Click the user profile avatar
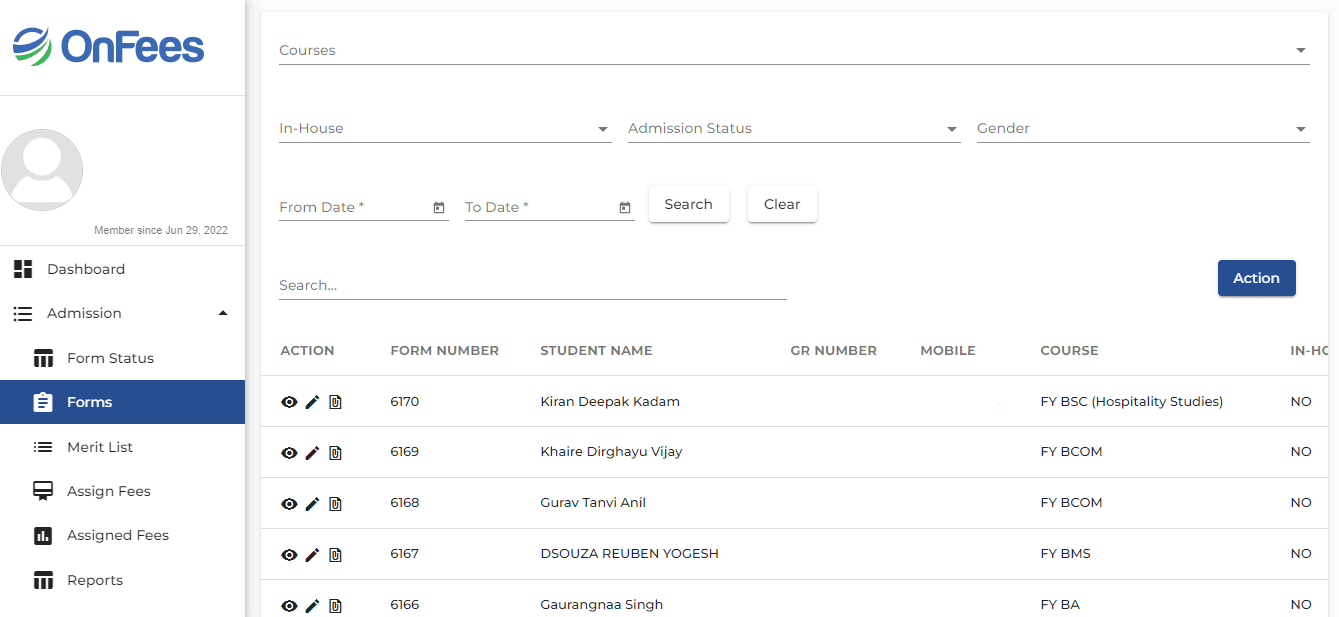Image resolution: width=1339 pixels, height=617 pixels. (x=42, y=170)
